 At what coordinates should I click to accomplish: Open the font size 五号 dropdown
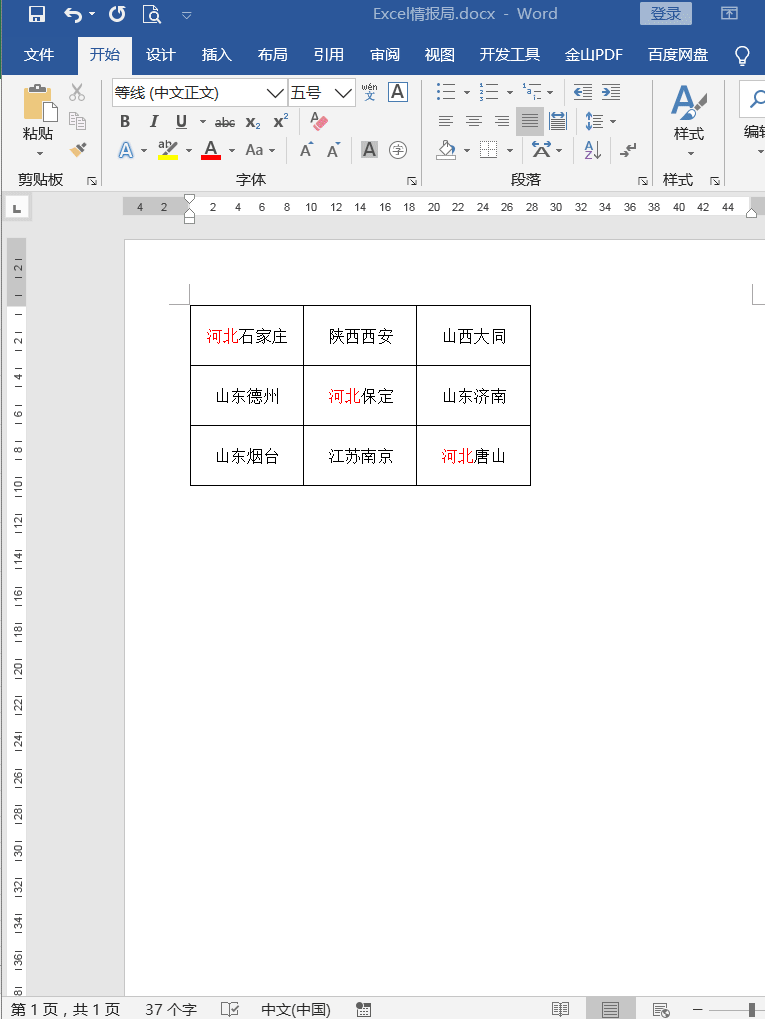coord(343,93)
